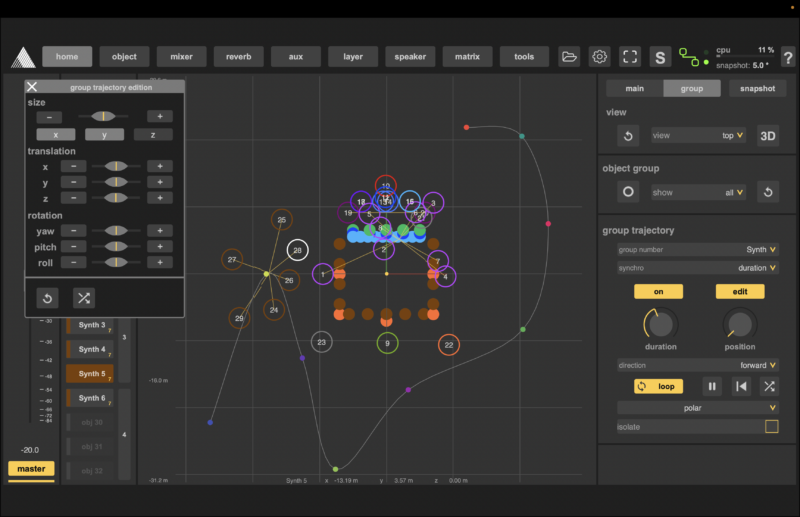The image size is (800, 517).
Task: Reset the view with the circular arrow icon
Action: tap(630, 135)
